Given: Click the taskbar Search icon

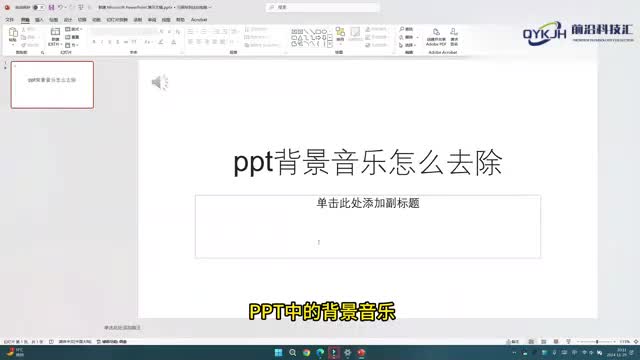Looking at the screenshot, I should pos(293,353).
